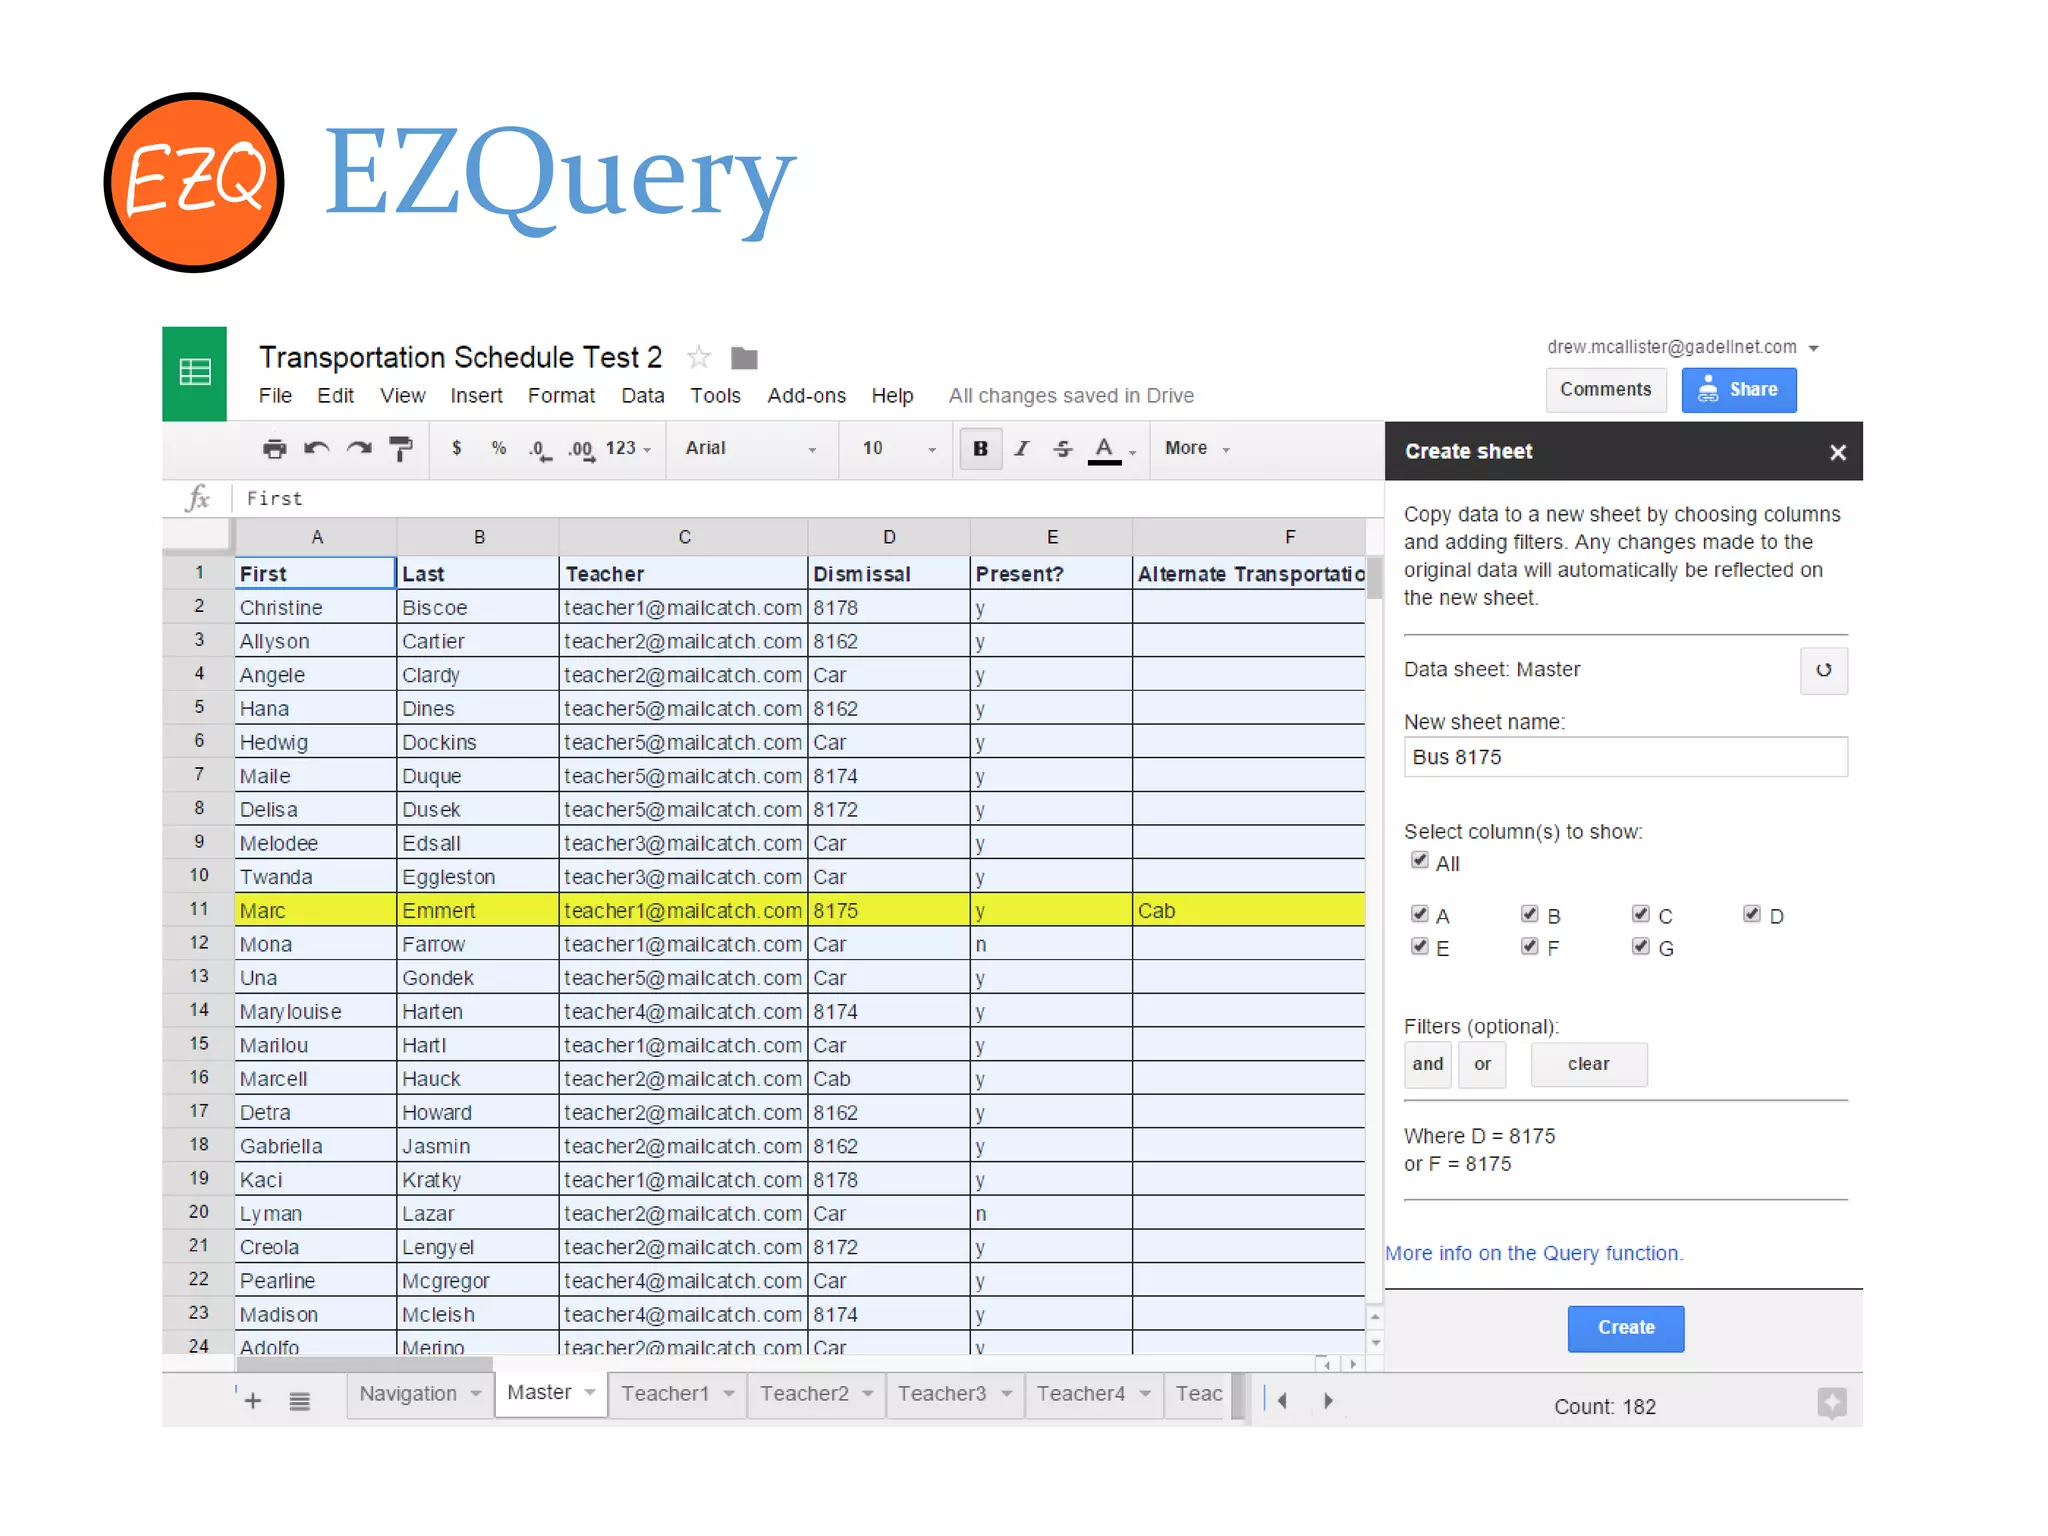Screen dimensions: 2048x1536
Task: Open the all sheets list
Action: point(299,1401)
